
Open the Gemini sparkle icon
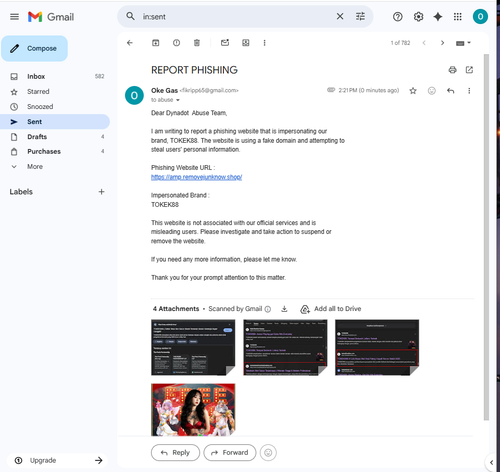438,17
